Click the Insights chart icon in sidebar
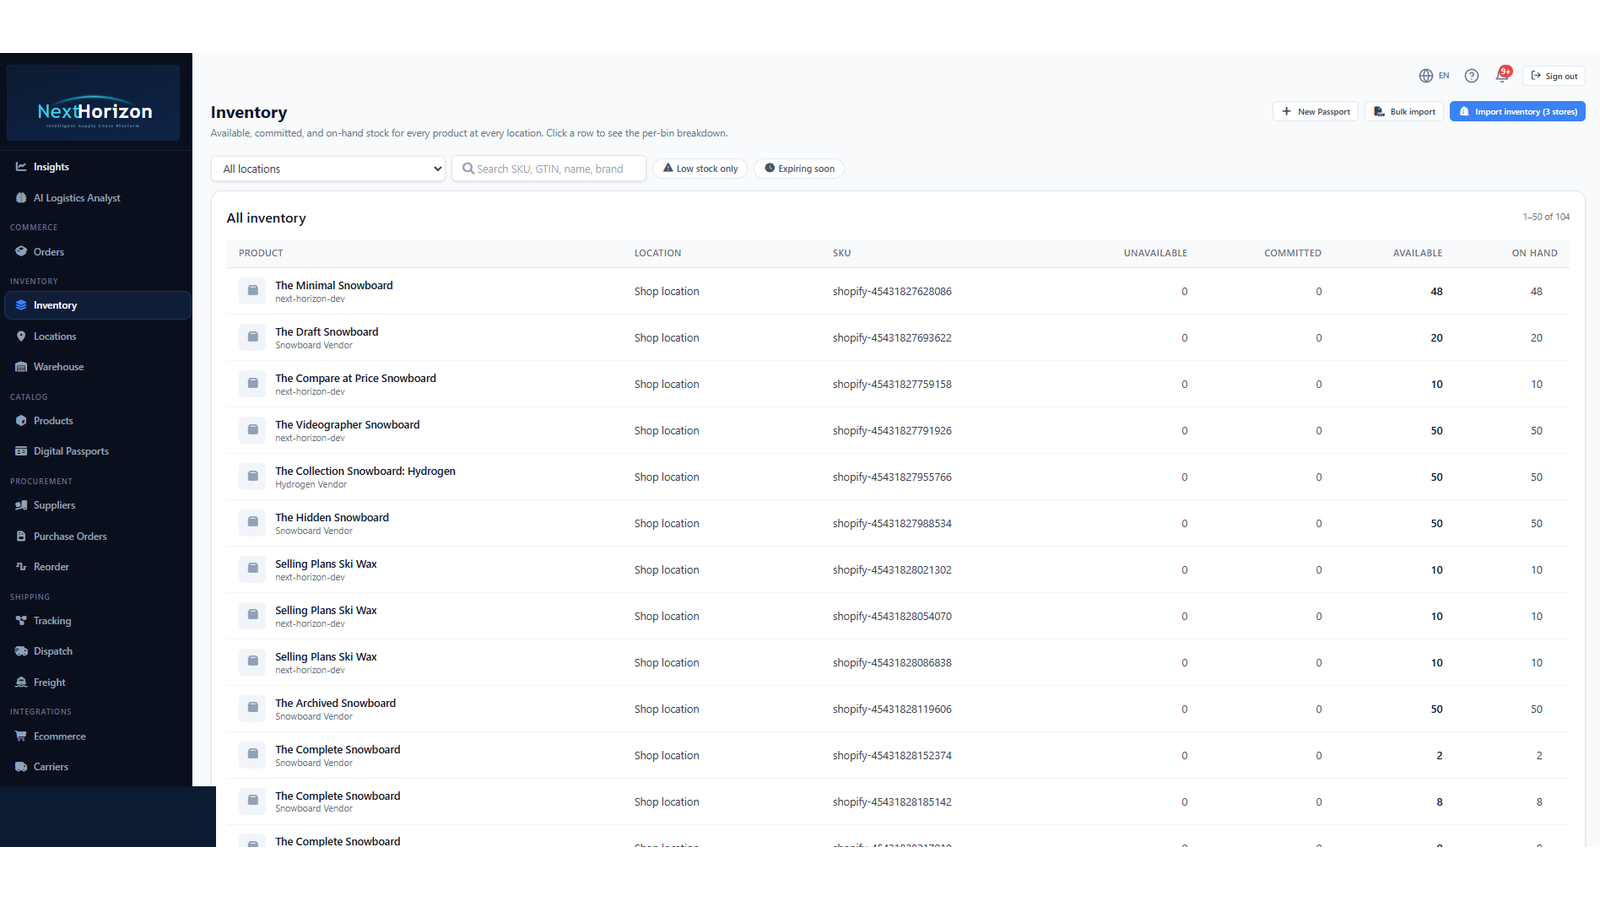 coord(21,167)
